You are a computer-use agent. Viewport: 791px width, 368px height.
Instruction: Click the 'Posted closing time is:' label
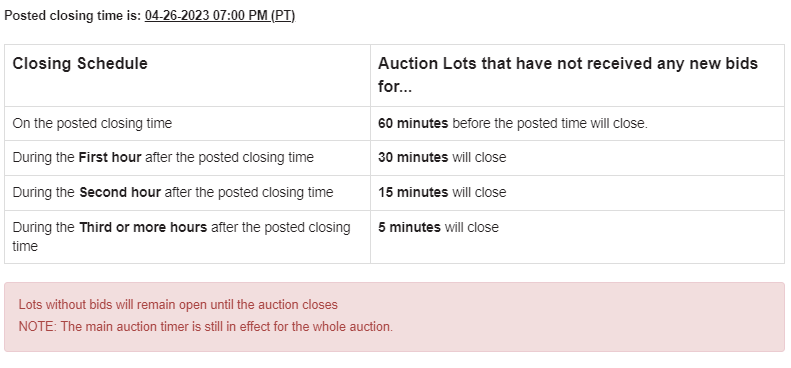(x=73, y=16)
